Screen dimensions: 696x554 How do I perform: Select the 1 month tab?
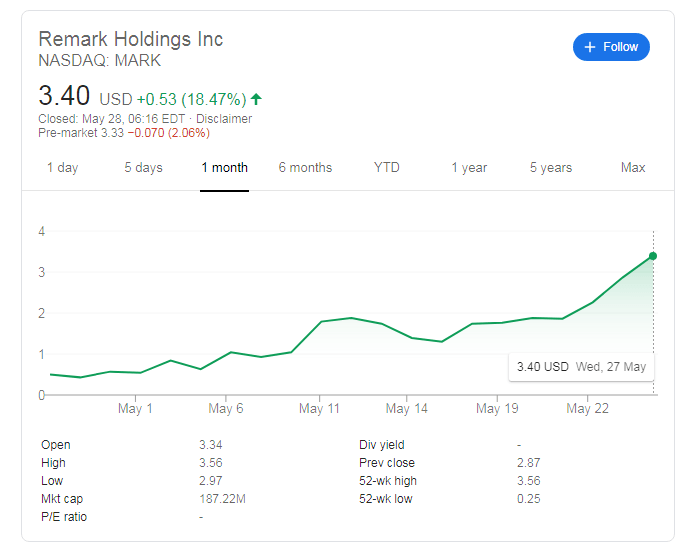coord(224,167)
